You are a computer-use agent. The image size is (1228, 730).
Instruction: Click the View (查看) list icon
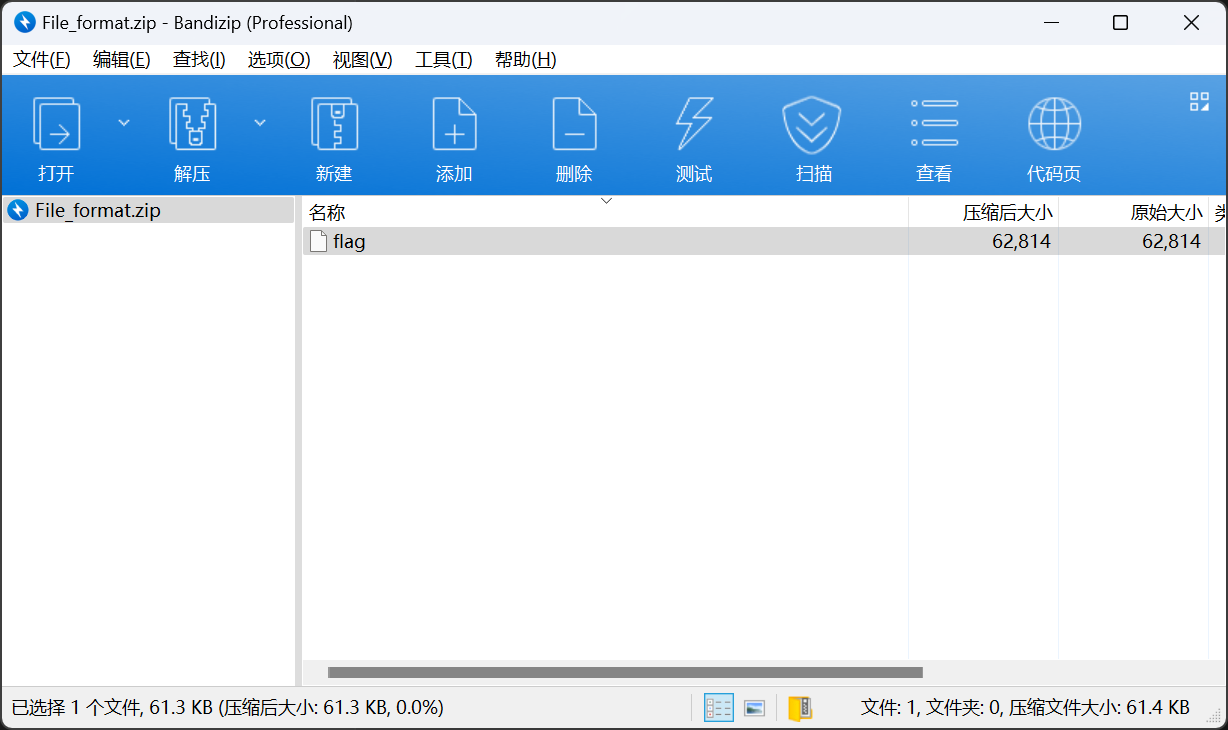coord(934,124)
